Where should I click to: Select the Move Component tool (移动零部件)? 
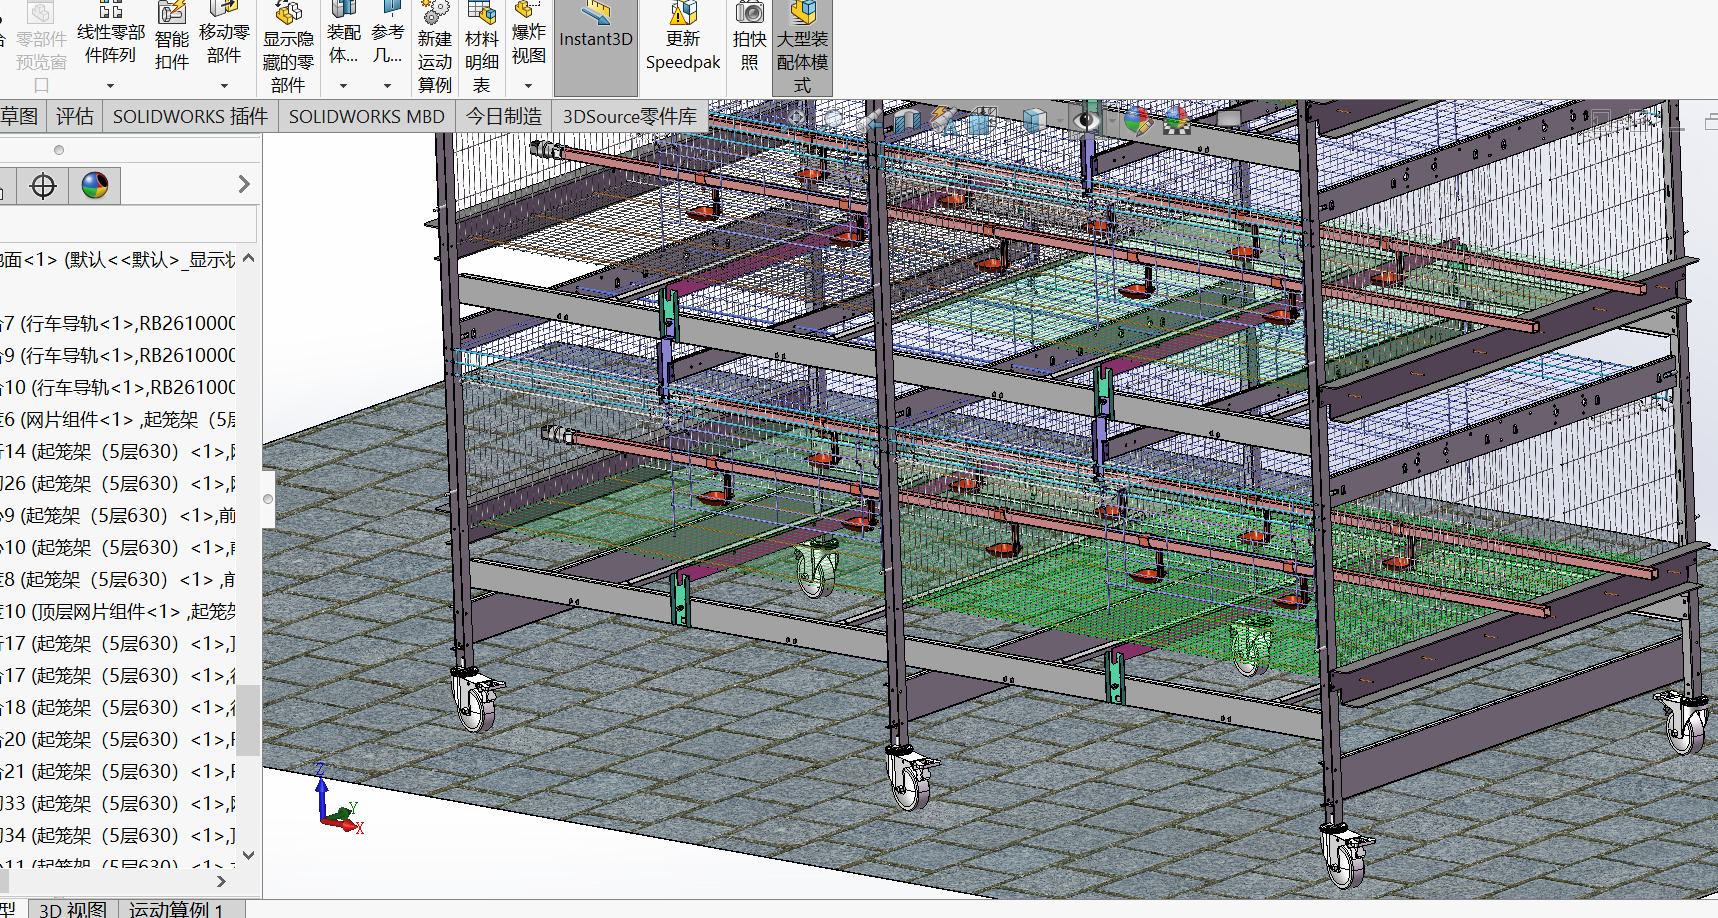coord(224,35)
